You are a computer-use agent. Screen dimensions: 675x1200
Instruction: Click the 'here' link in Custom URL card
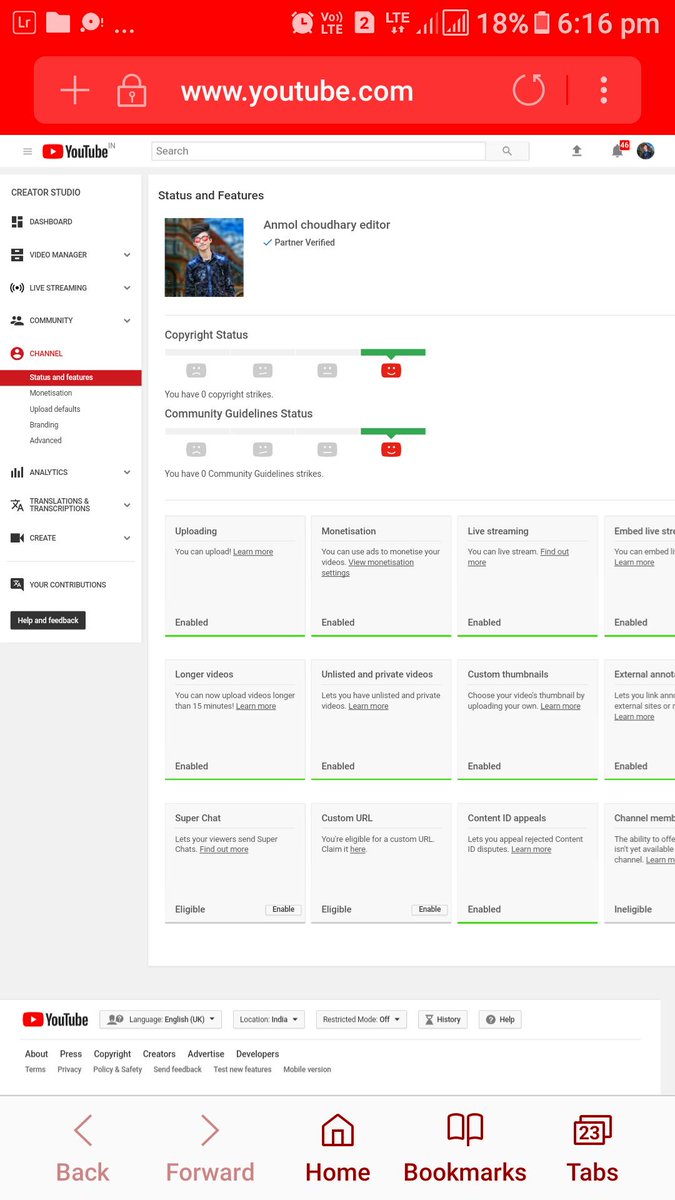coord(358,849)
